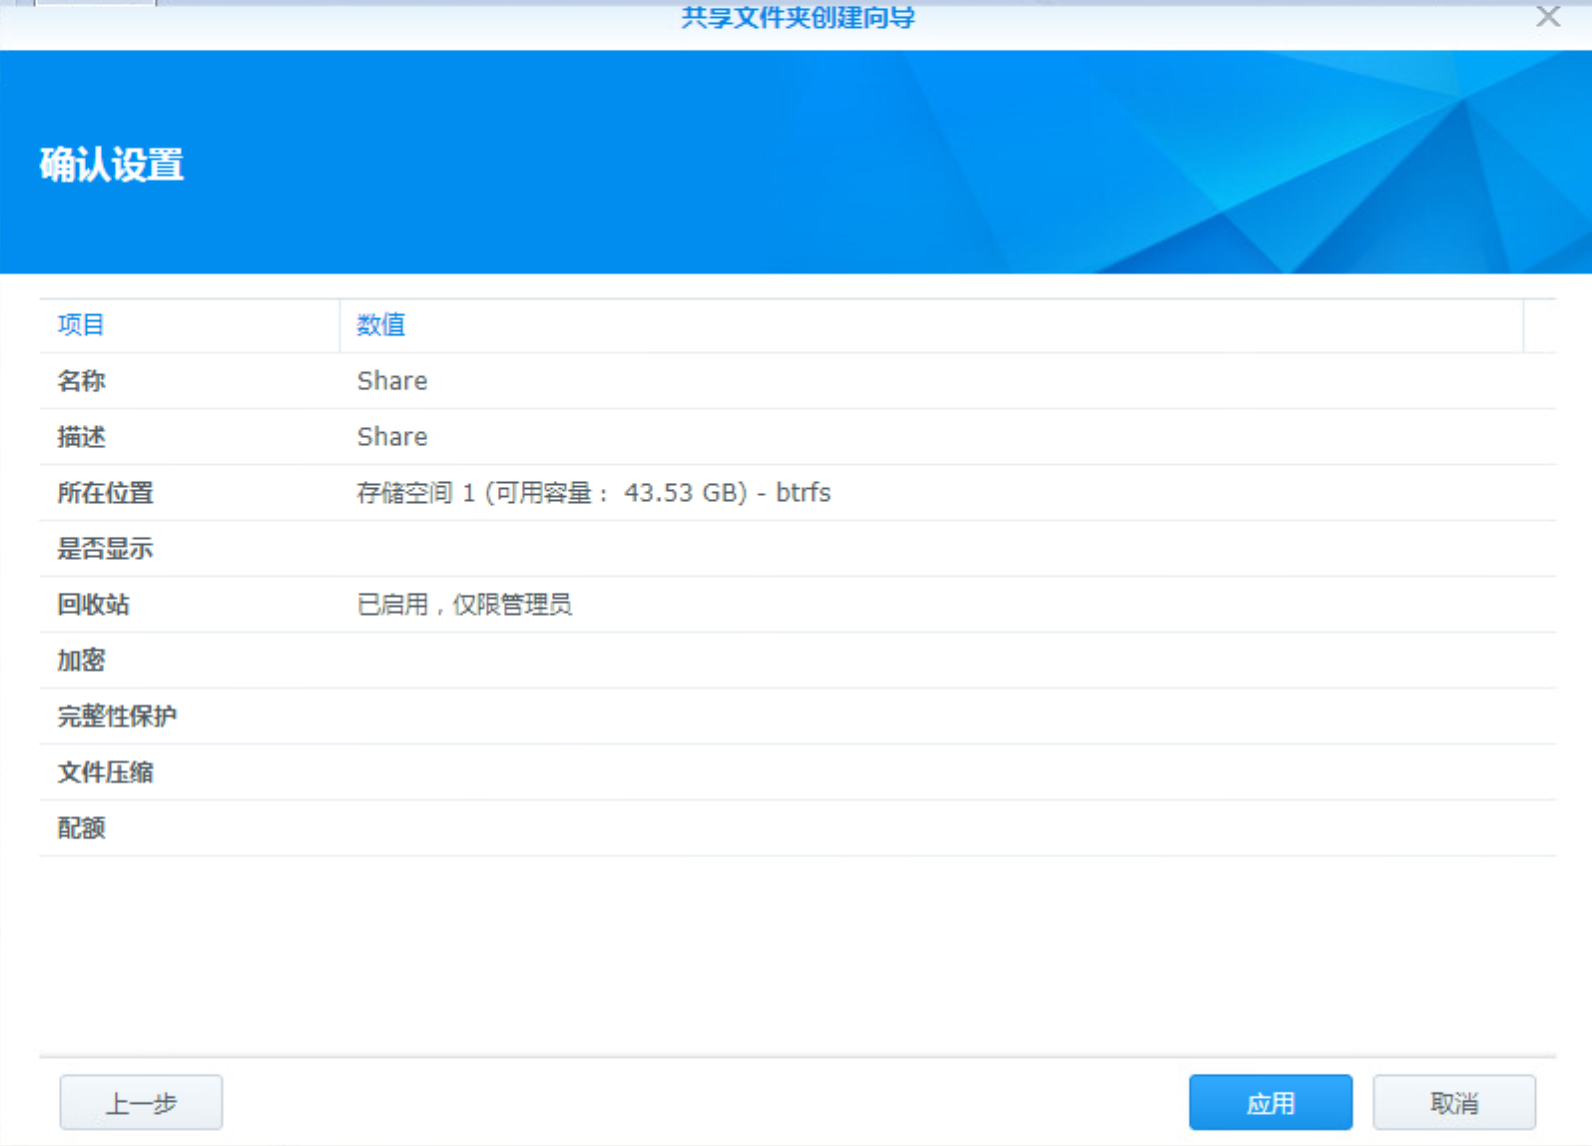Click the 描述 row label
Viewport: 1592px width, 1146px height.
coord(81,437)
